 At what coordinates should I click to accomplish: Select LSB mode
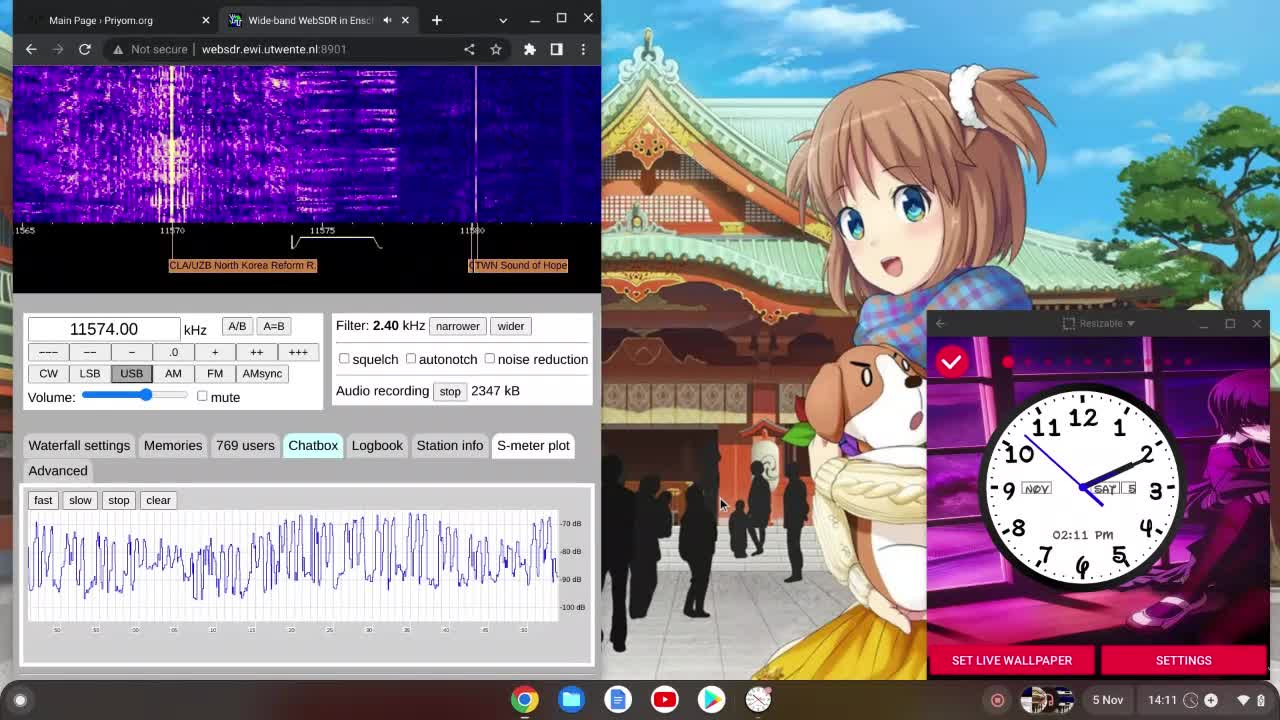[90, 374]
